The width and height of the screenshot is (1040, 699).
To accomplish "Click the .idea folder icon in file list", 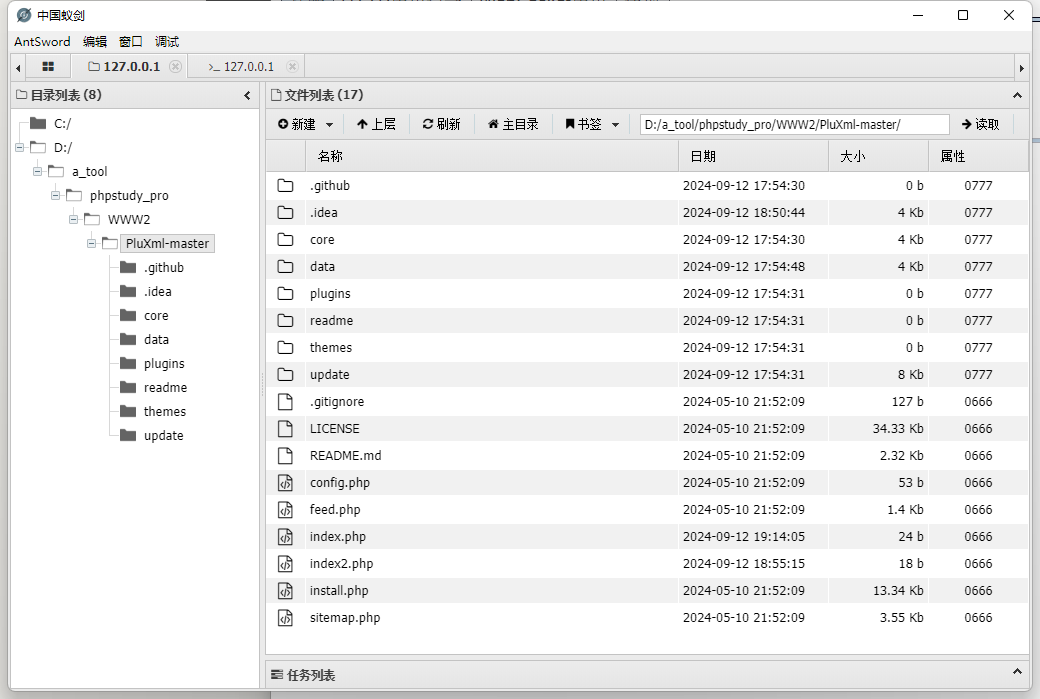I will pos(285,212).
